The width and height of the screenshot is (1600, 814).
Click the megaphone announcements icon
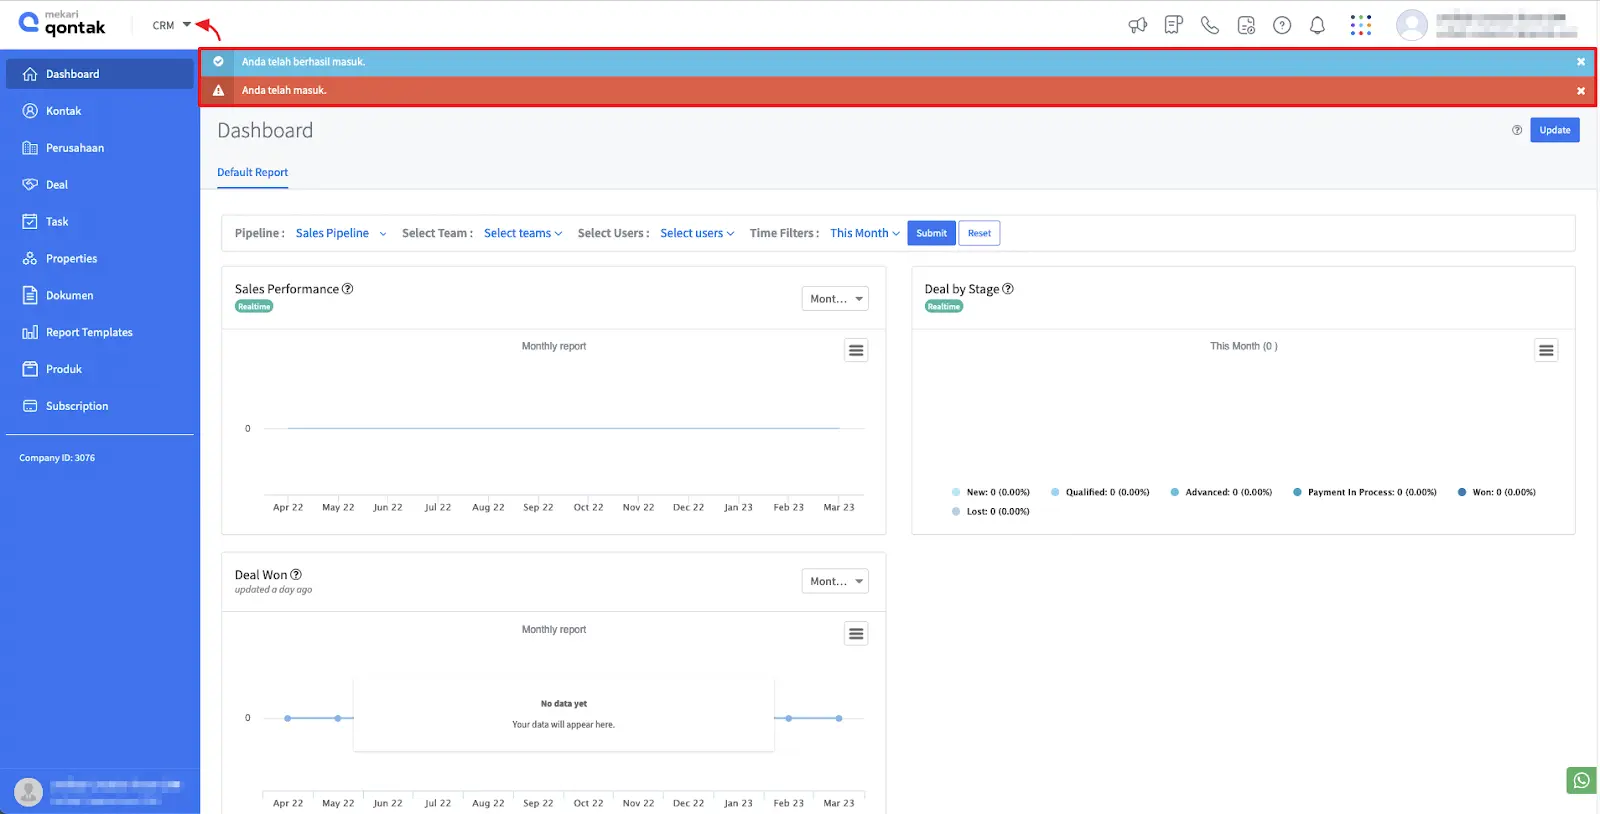point(1137,26)
